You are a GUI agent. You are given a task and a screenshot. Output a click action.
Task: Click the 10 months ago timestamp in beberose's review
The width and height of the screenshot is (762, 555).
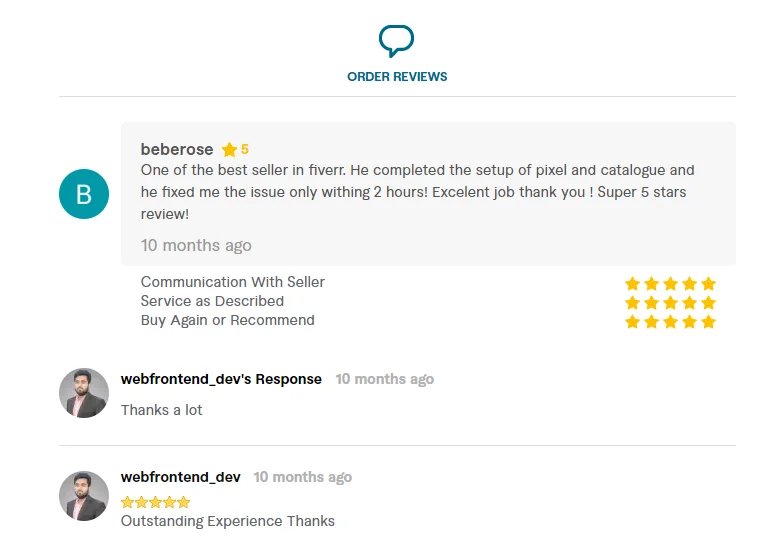coord(196,245)
